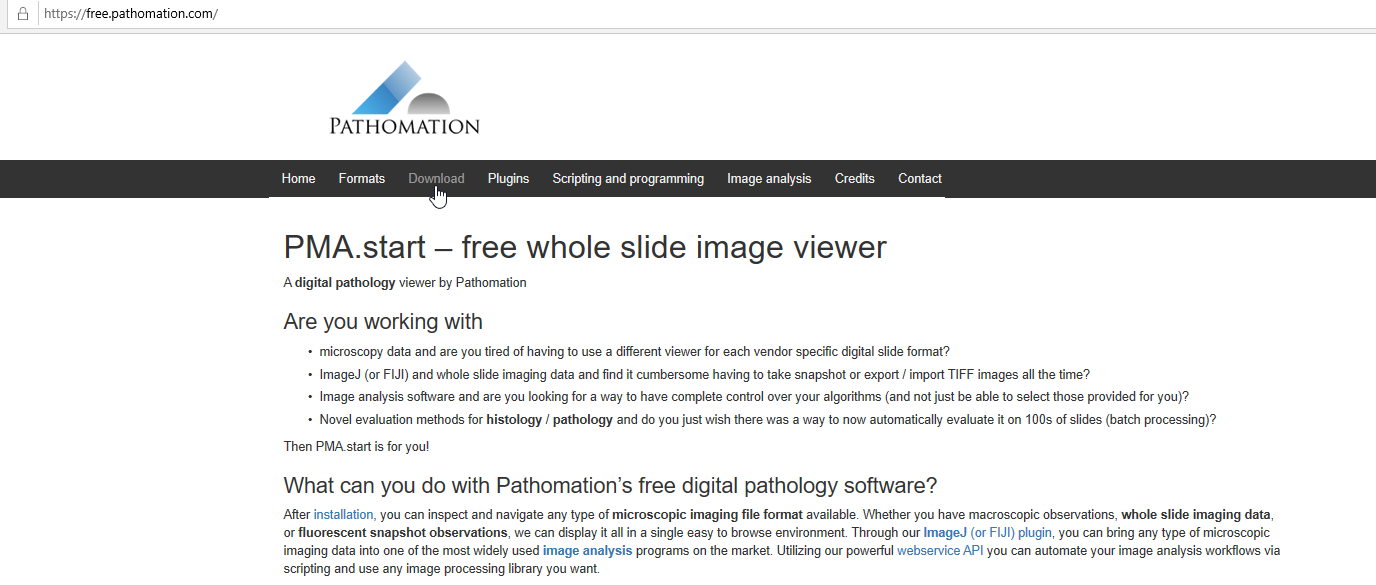This screenshot has height=585, width=1376.
Task: Visit the Credits page from the navbar
Action: (854, 179)
